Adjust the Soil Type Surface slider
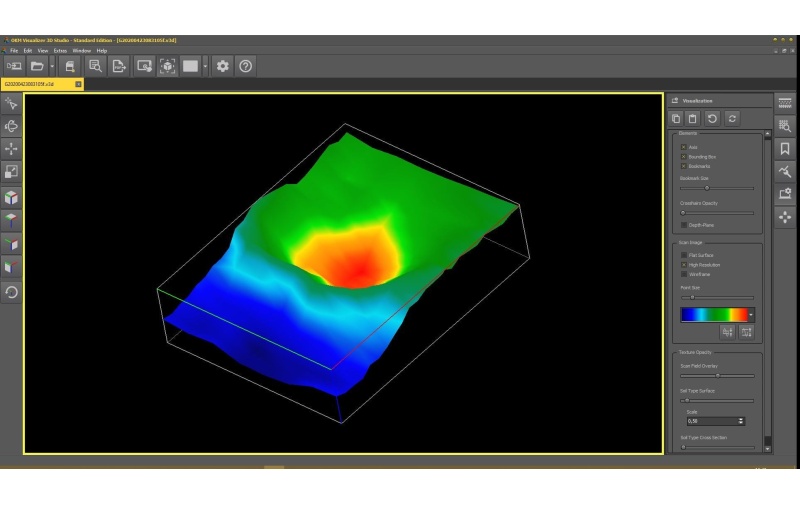The height and width of the screenshot is (505, 800). click(717, 400)
